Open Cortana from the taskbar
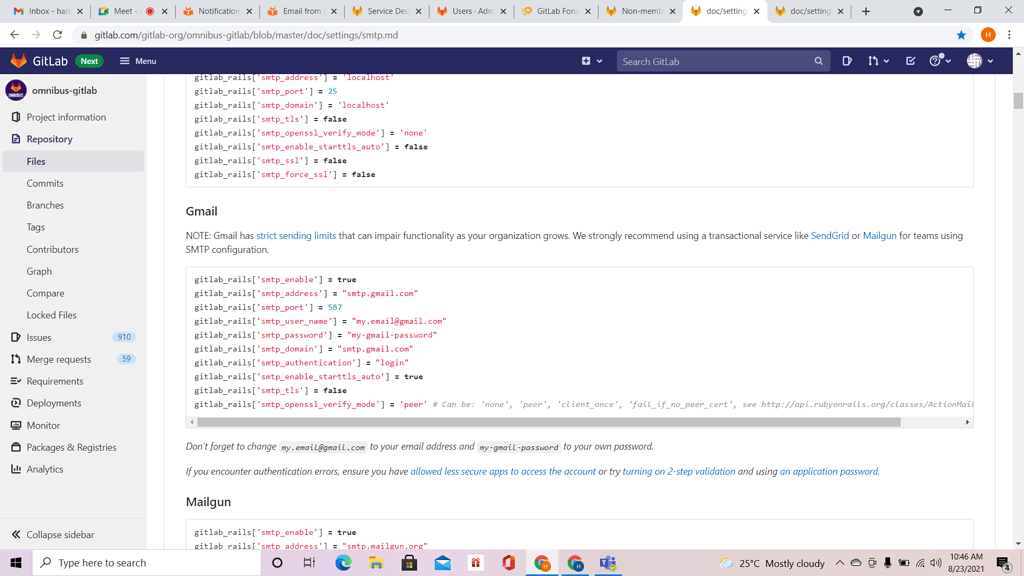 point(278,563)
